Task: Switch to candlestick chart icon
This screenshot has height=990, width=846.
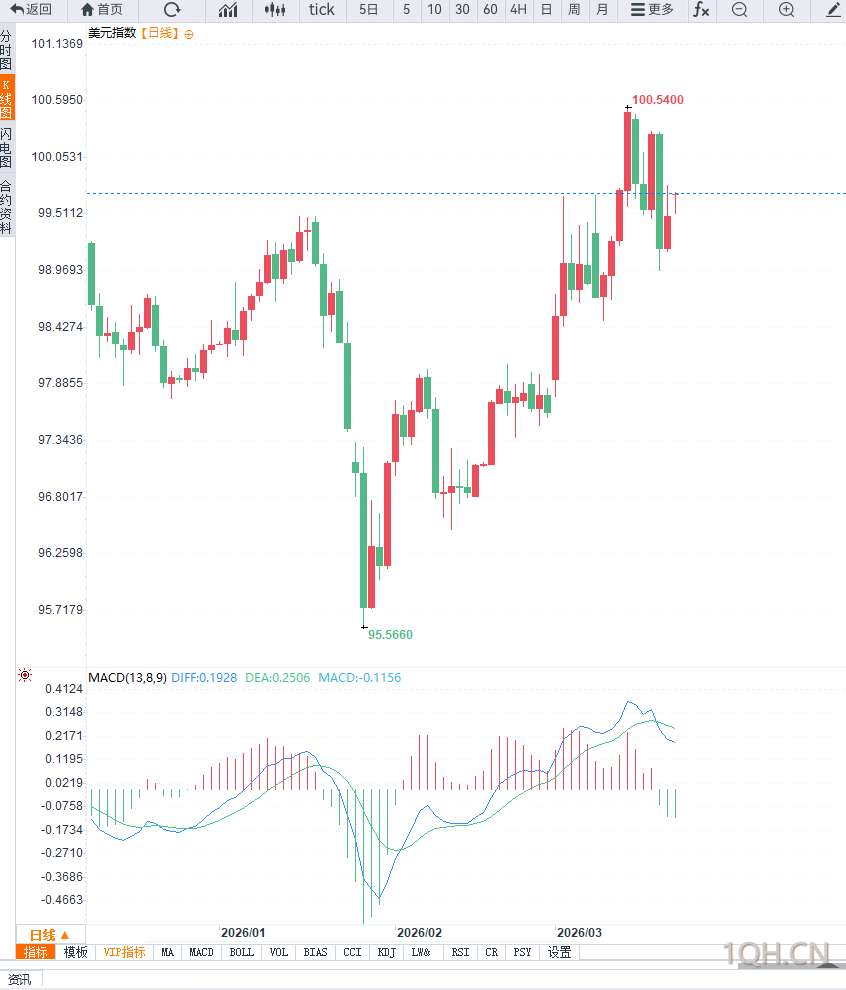Action: 275,10
